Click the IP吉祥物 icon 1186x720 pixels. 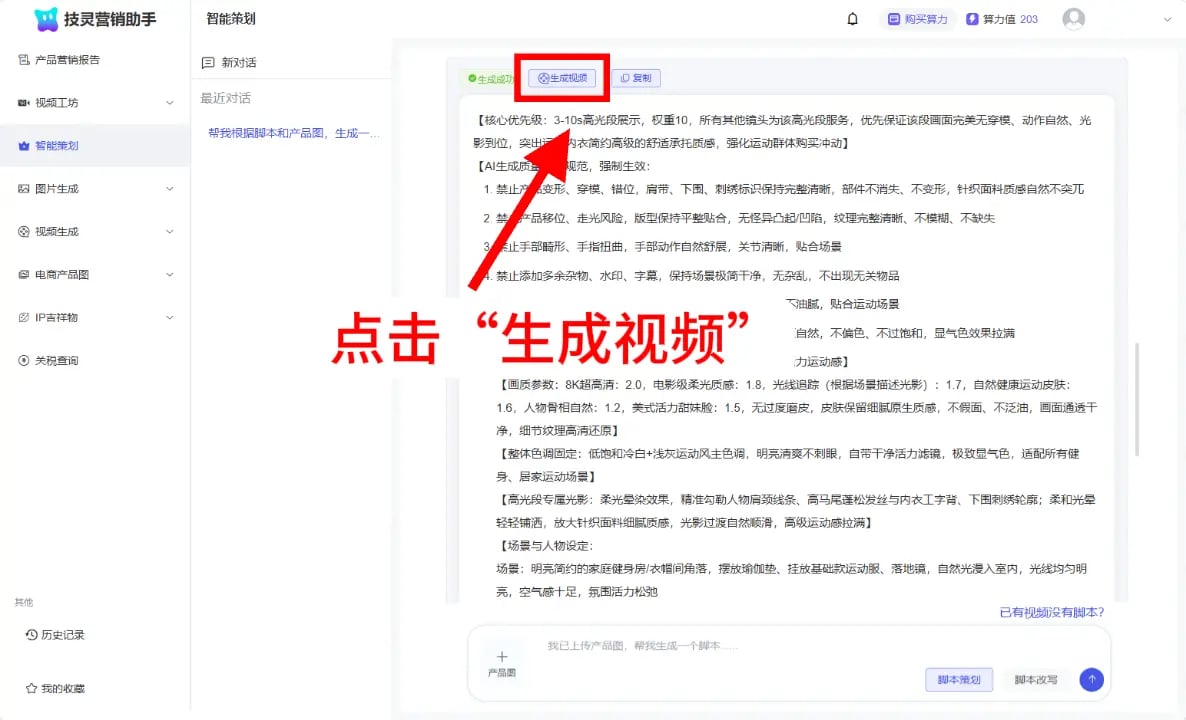(x=23, y=318)
